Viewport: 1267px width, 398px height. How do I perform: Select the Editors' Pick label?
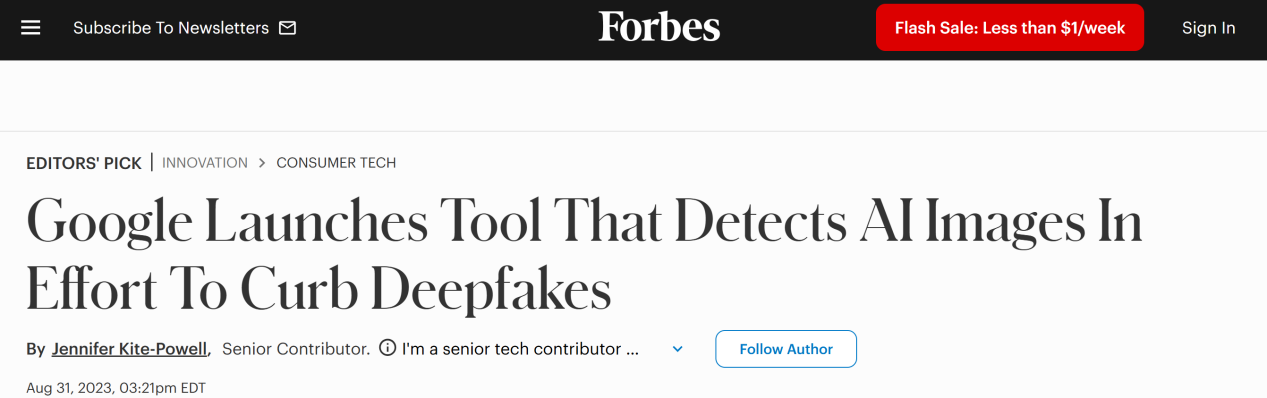pyautogui.click(x=84, y=163)
